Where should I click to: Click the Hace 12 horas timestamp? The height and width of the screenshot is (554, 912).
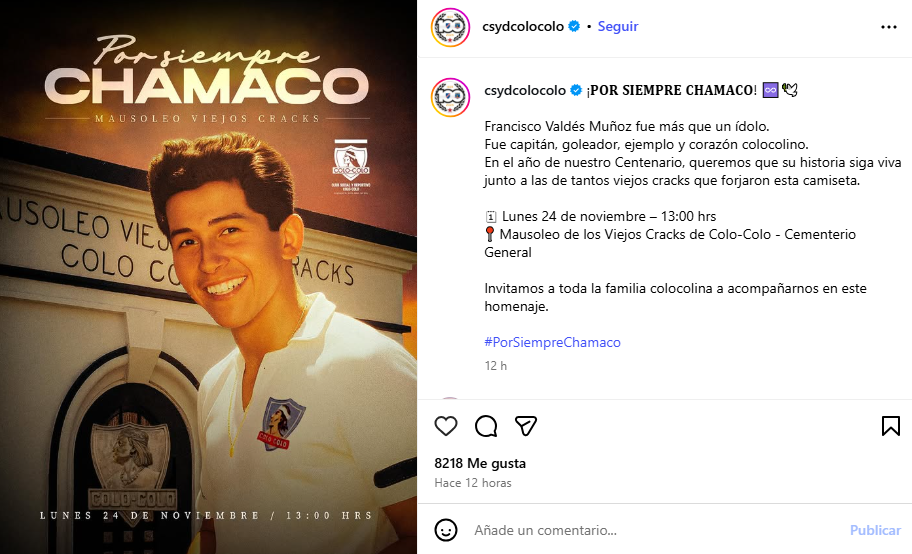coord(473,482)
